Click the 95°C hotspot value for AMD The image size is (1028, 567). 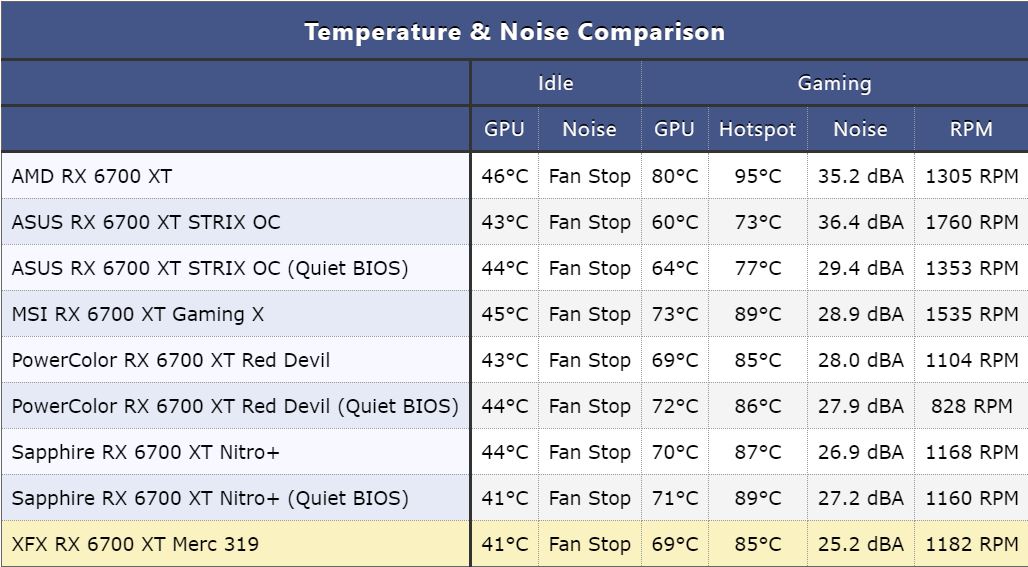point(758,176)
